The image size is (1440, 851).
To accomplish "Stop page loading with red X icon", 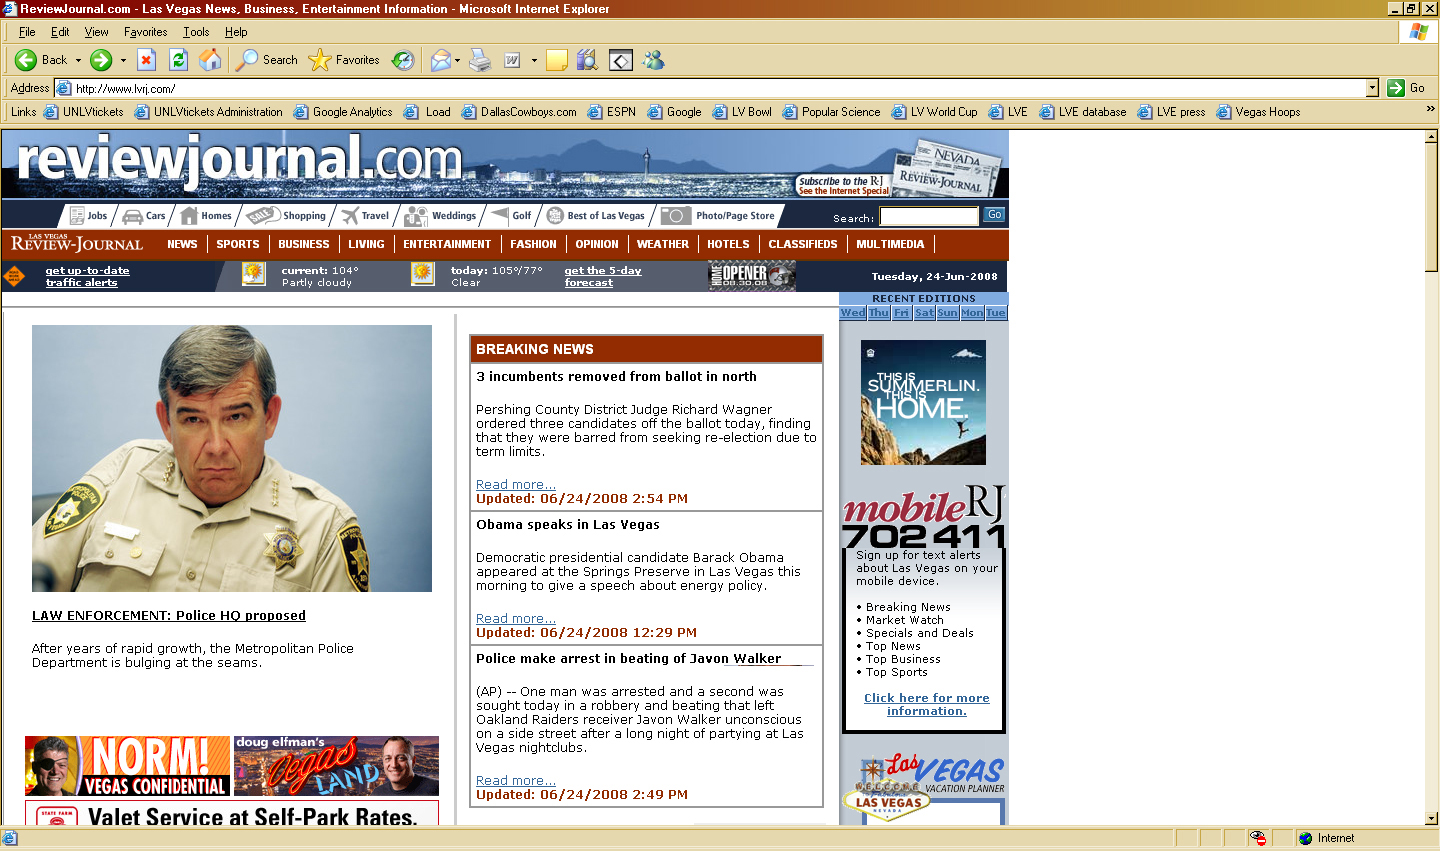I will (x=146, y=60).
